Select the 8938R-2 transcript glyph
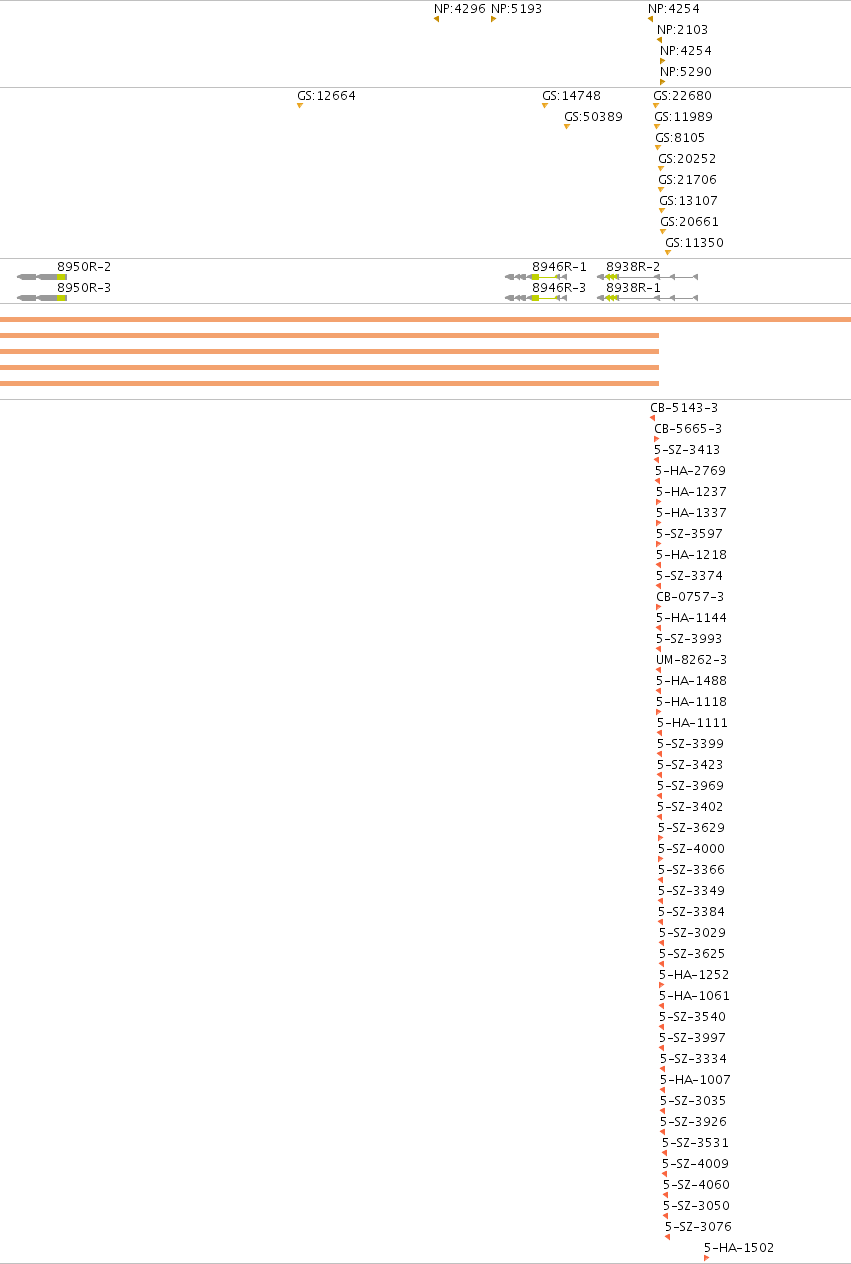 point(647,276)
